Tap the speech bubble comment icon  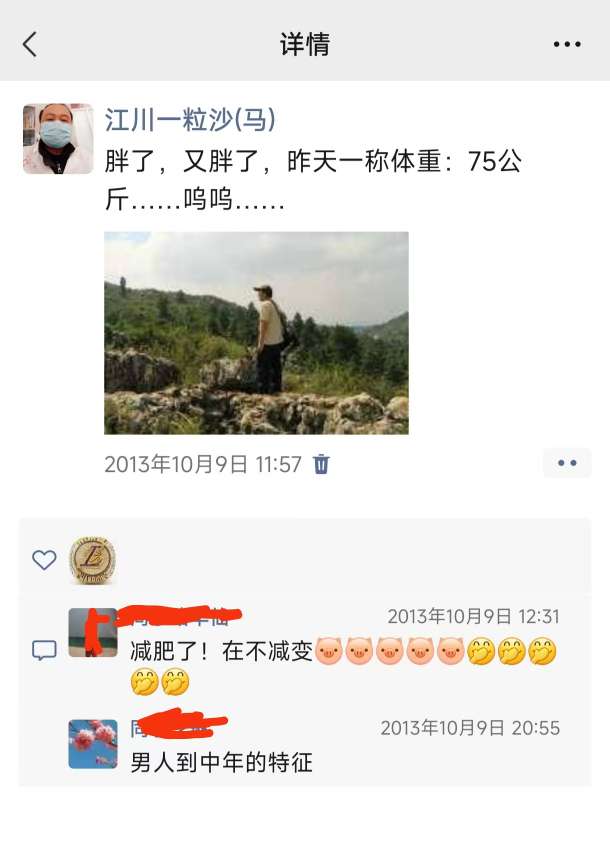pyautogui.click(x=44, y=651)
